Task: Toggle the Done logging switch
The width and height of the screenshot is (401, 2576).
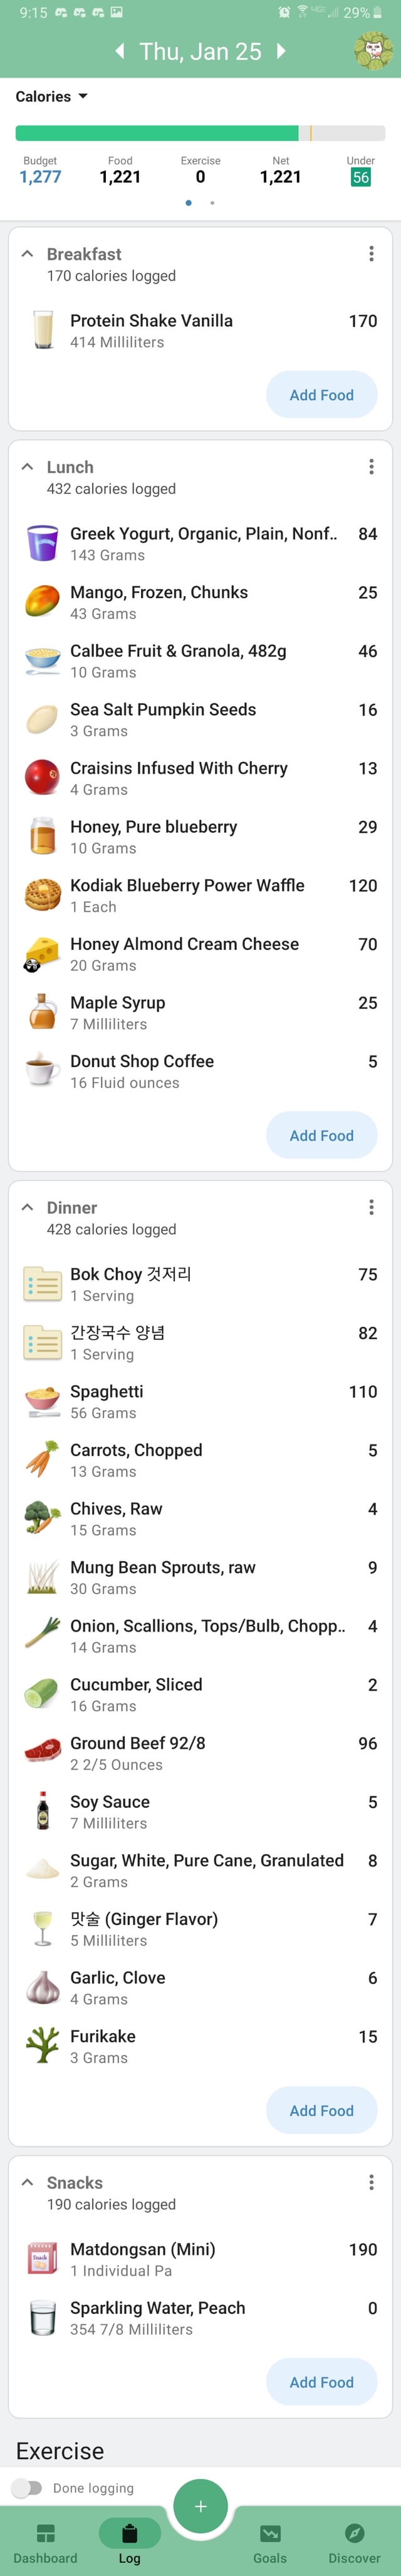Action: click(28, 2487)
